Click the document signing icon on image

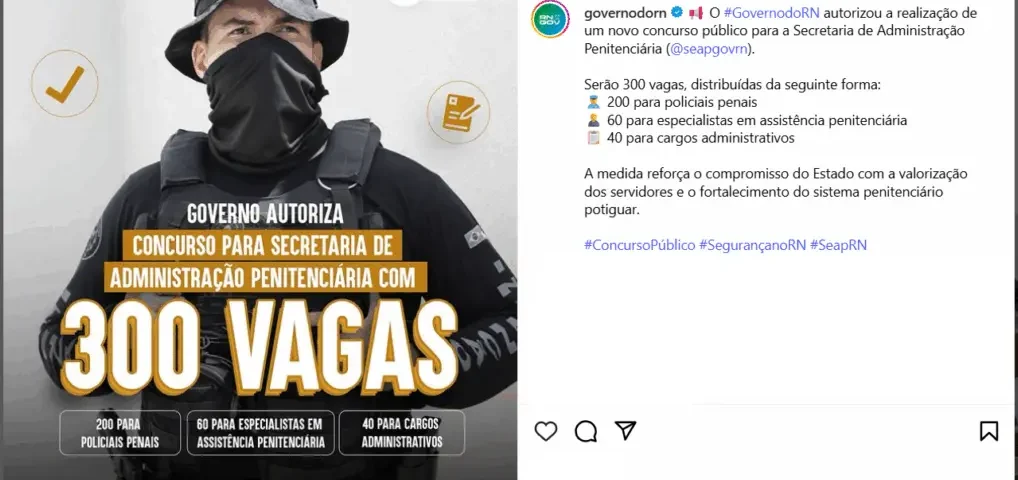pos(458,112)
